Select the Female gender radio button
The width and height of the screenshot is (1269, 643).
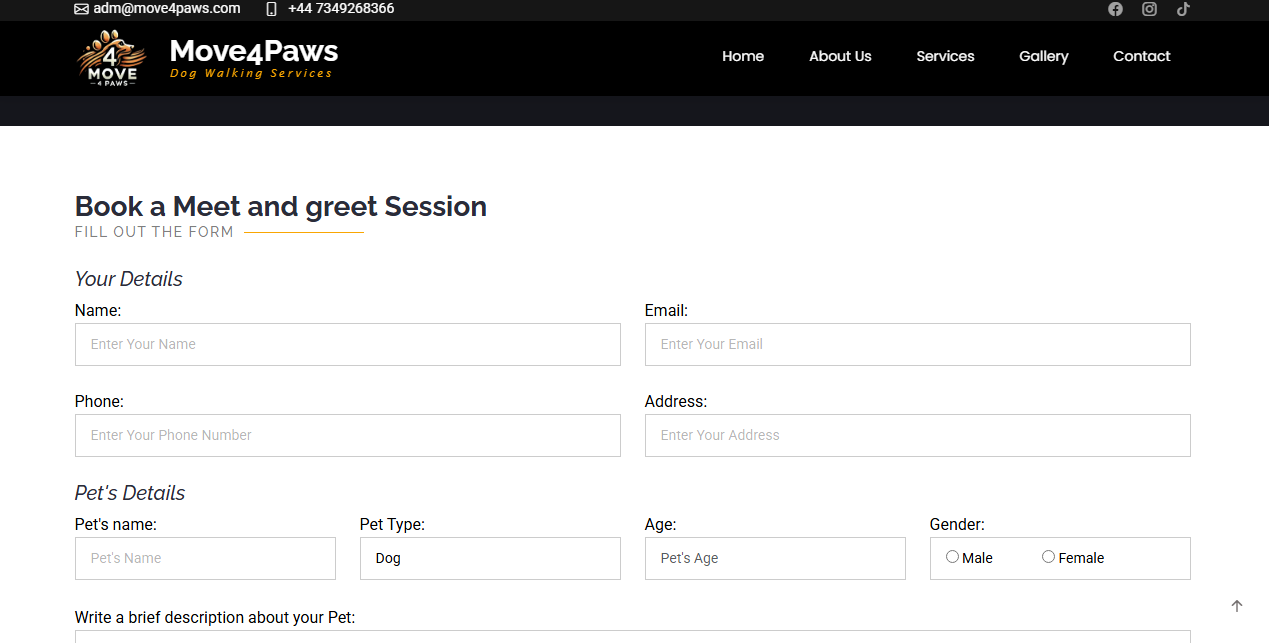pyautogui.click(x=1048, y=557)
